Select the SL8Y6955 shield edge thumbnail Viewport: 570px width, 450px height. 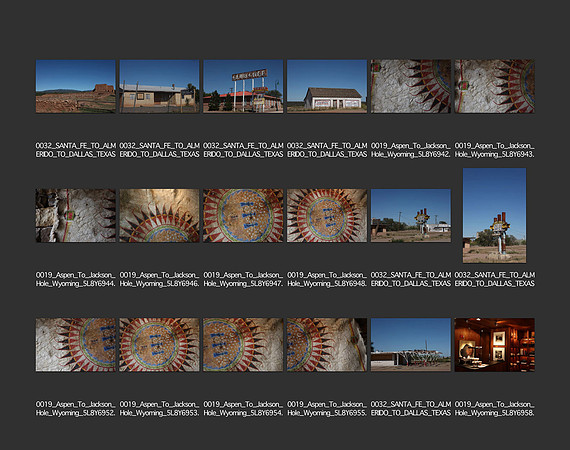327,345
